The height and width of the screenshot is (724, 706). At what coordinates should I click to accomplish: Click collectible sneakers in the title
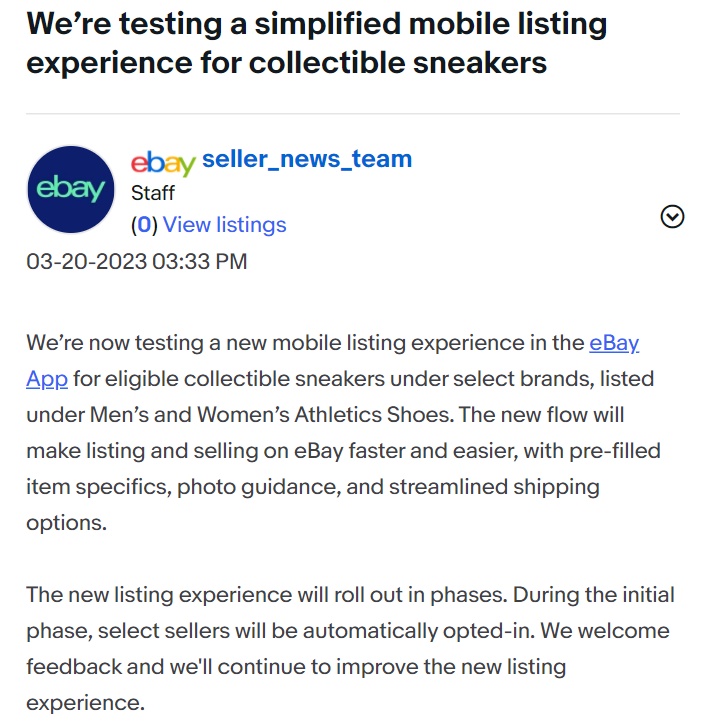398,63
